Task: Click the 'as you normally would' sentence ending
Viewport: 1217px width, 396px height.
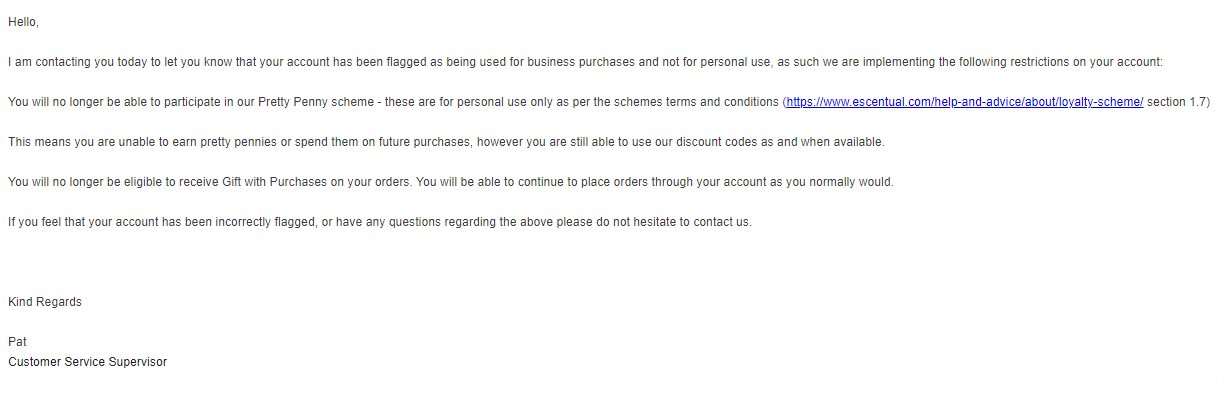Action: [x=828, y=182]
